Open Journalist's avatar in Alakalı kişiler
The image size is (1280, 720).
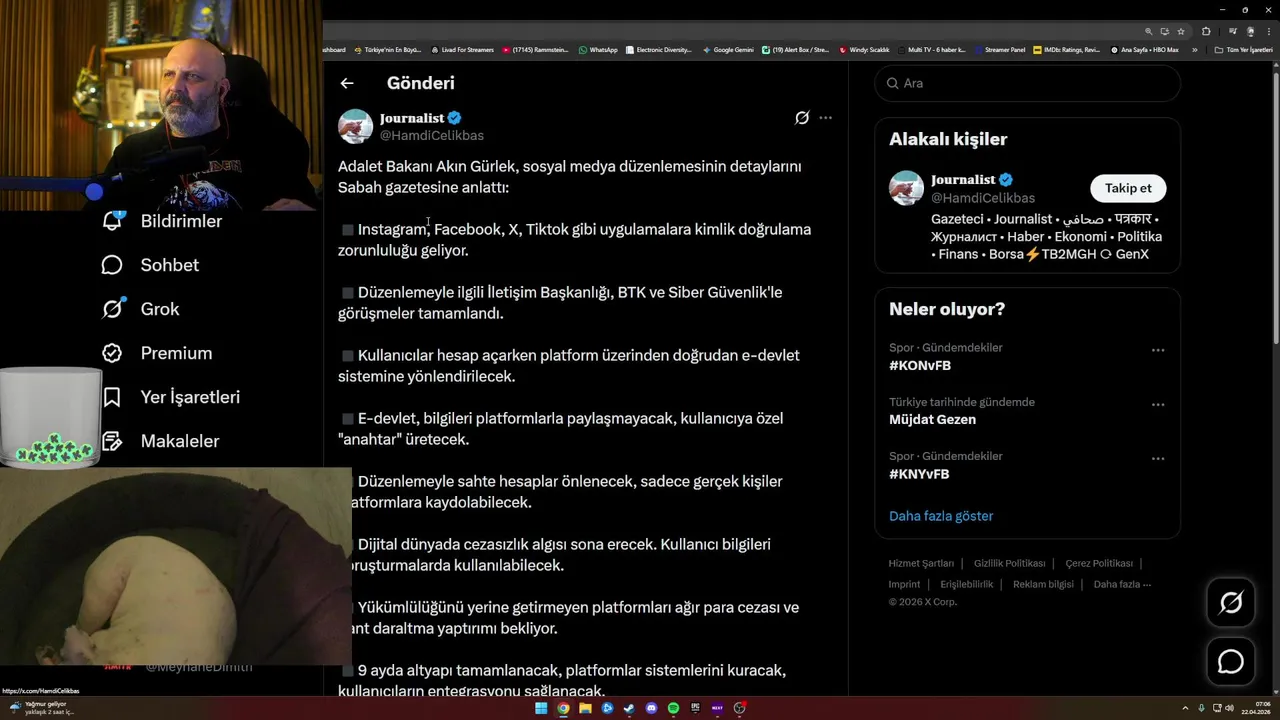tap(906, 188)
